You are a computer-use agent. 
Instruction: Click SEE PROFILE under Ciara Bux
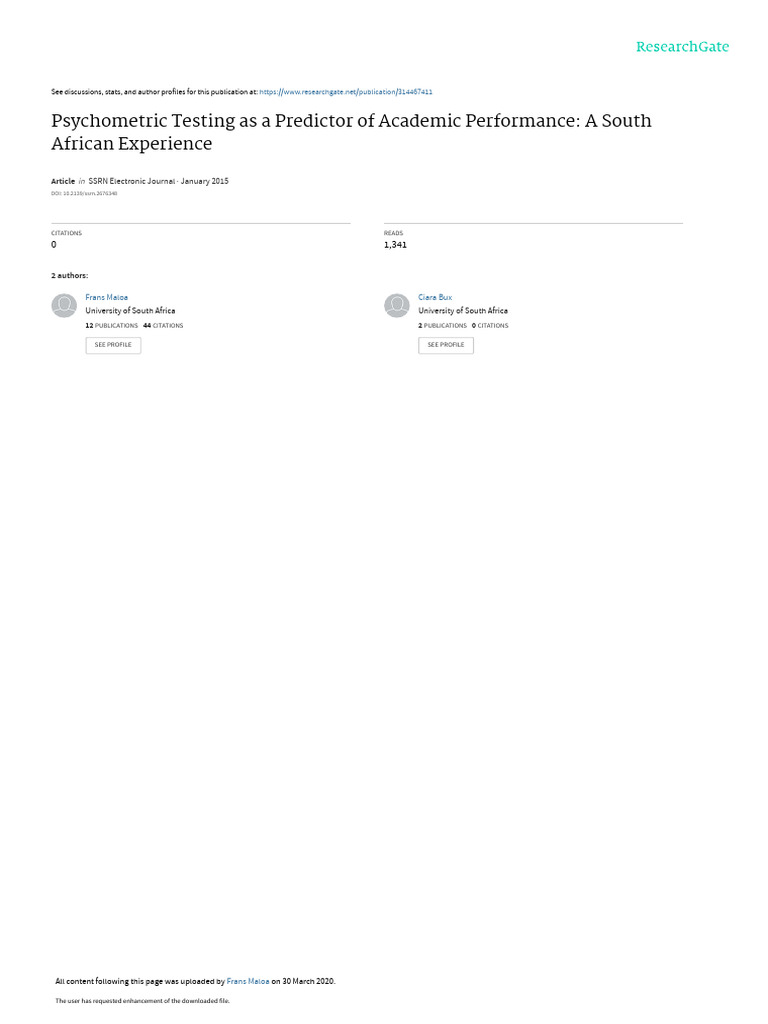point(446,345)
